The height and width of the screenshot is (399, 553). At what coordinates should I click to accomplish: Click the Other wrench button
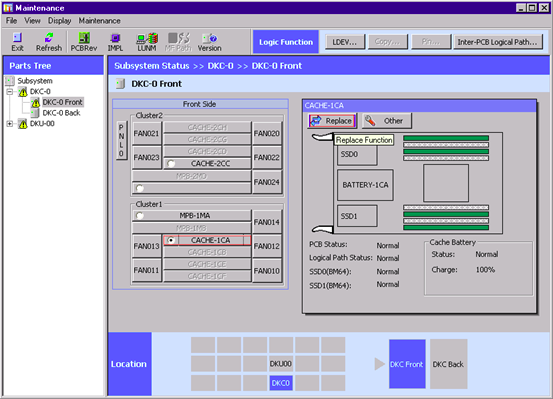pos(387,121)
